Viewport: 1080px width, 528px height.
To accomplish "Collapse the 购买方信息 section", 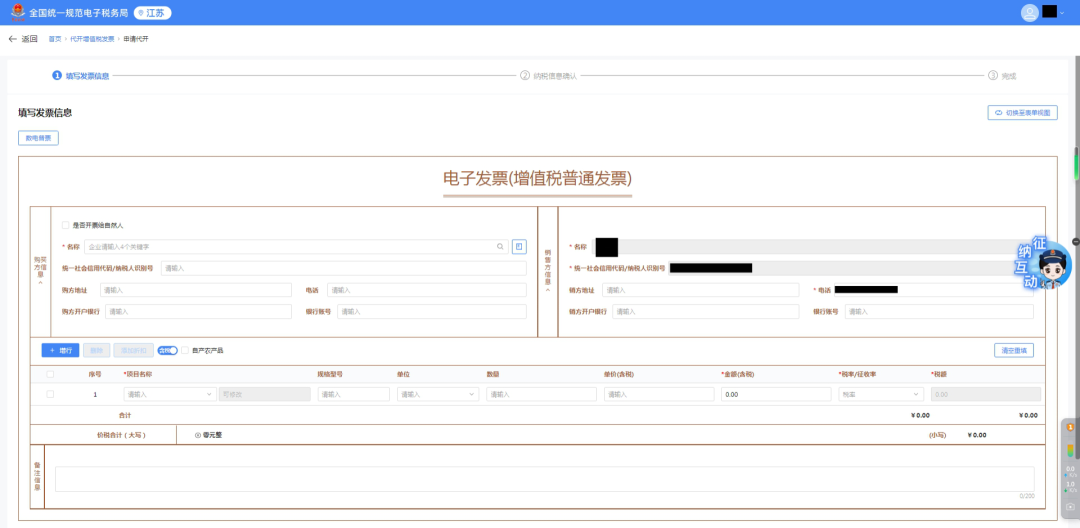I will pyautogui.click(x=40, y=283).
